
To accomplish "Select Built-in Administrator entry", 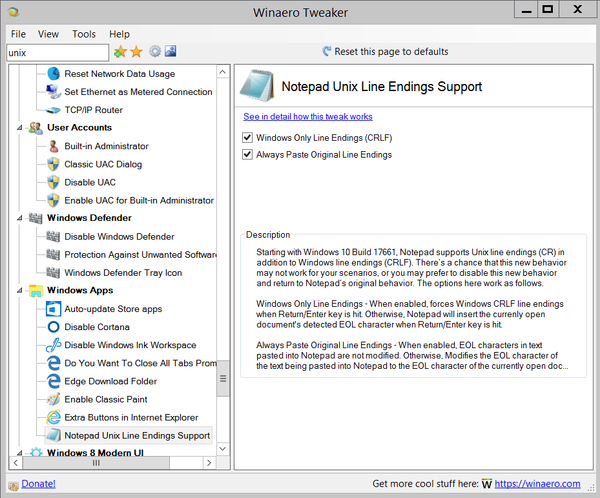I will point(106,146).
